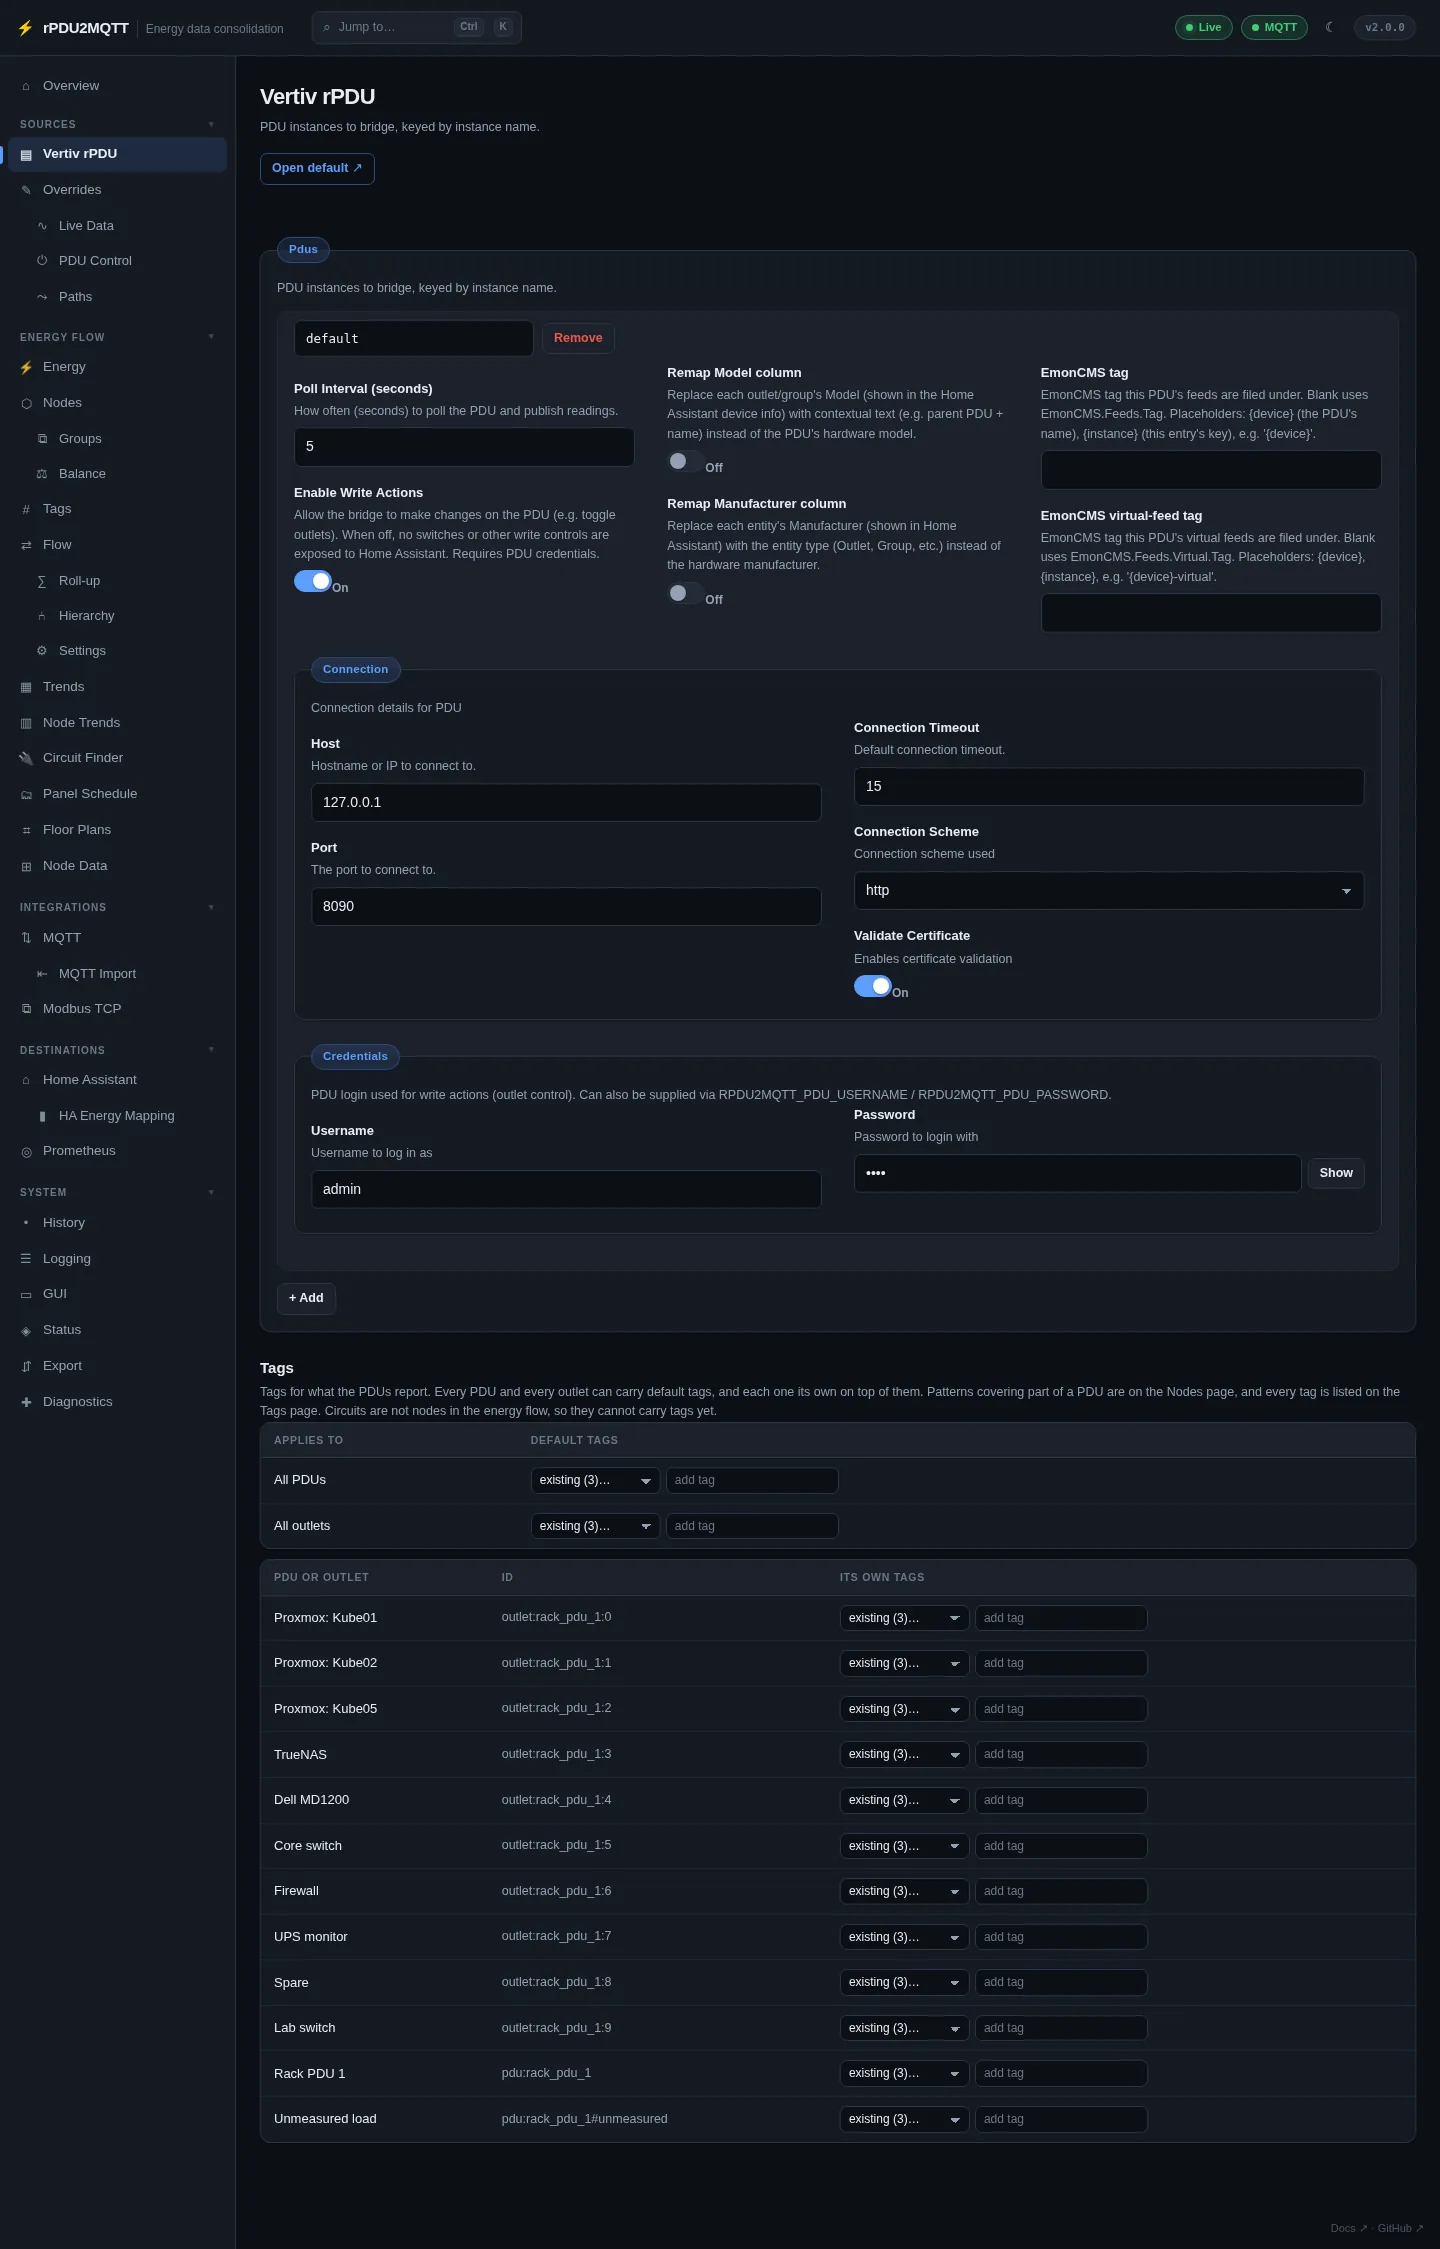Viewport: 1440px width, 2249px height.
Task: Open the Connection Scheme http dropdown
Action: [x=1109, y=890]
